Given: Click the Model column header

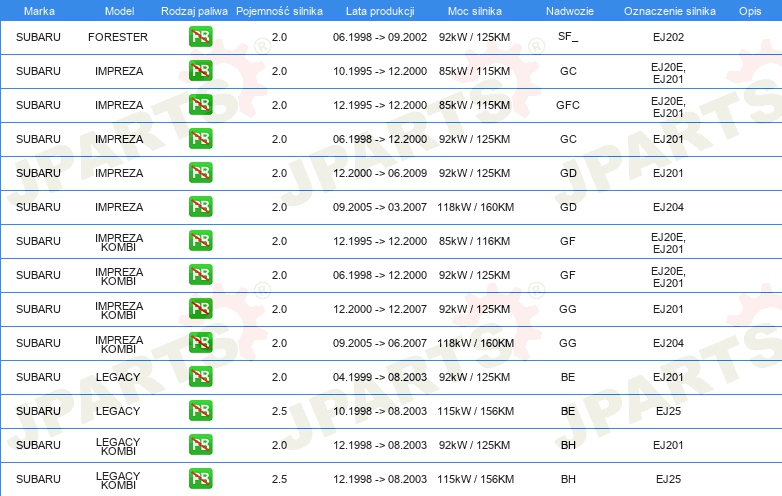Looking at the screenshot, I should (x=119, y=11).
